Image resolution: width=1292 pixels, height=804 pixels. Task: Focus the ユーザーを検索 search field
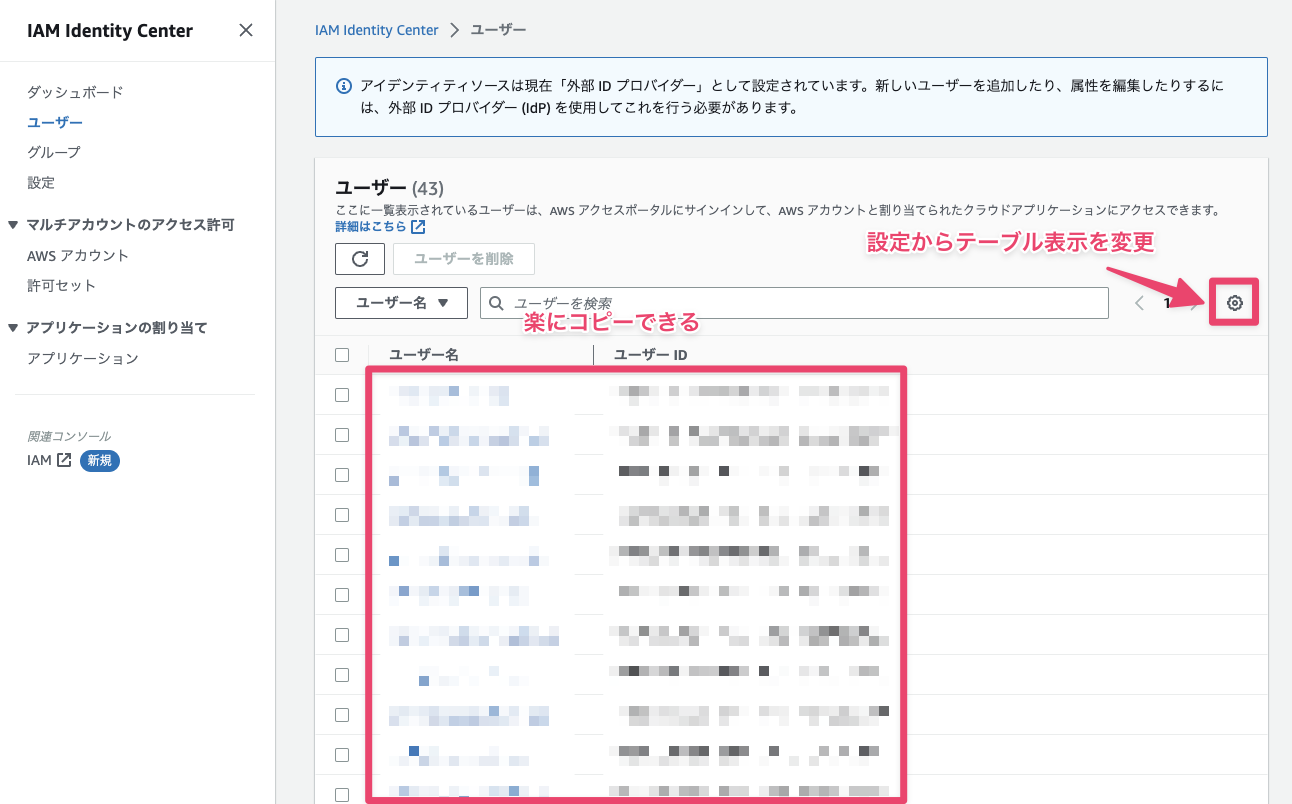[x=795, y=303]
